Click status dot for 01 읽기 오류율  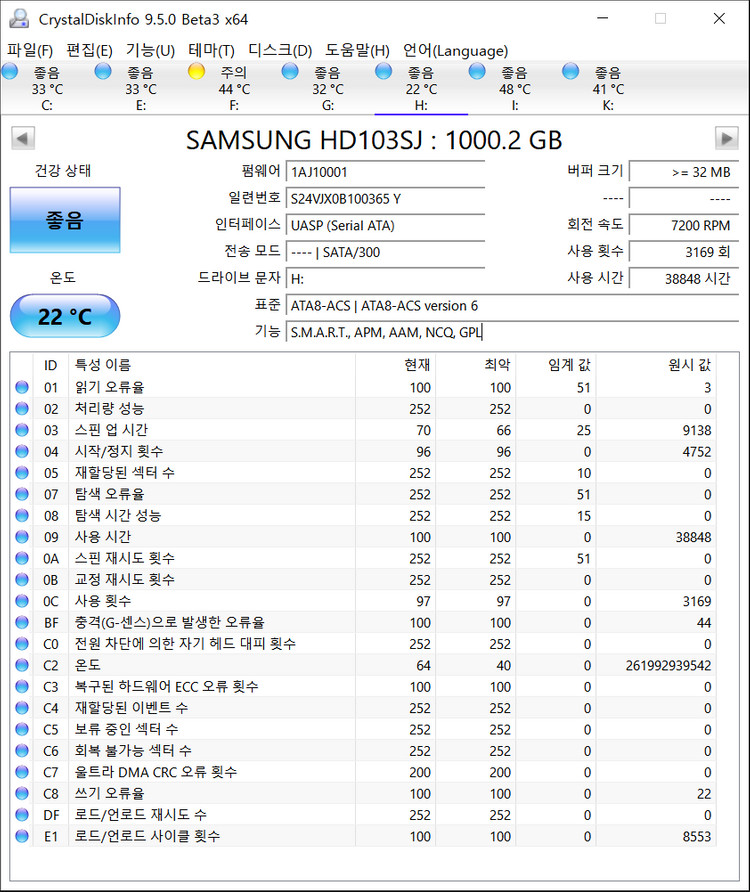pos(22,387)
